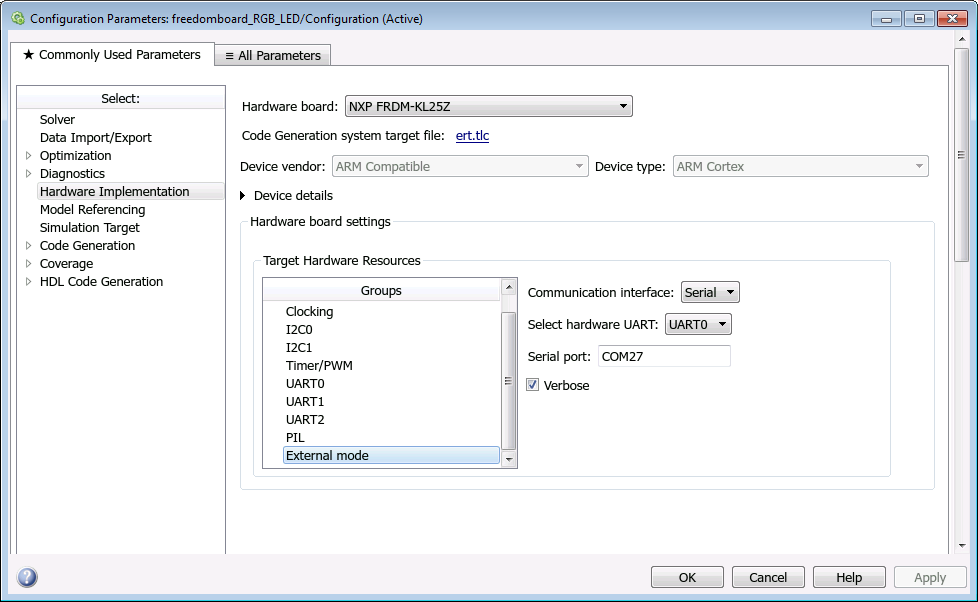Select Solver in the left pane
The image size is (978, 602).
57,119
